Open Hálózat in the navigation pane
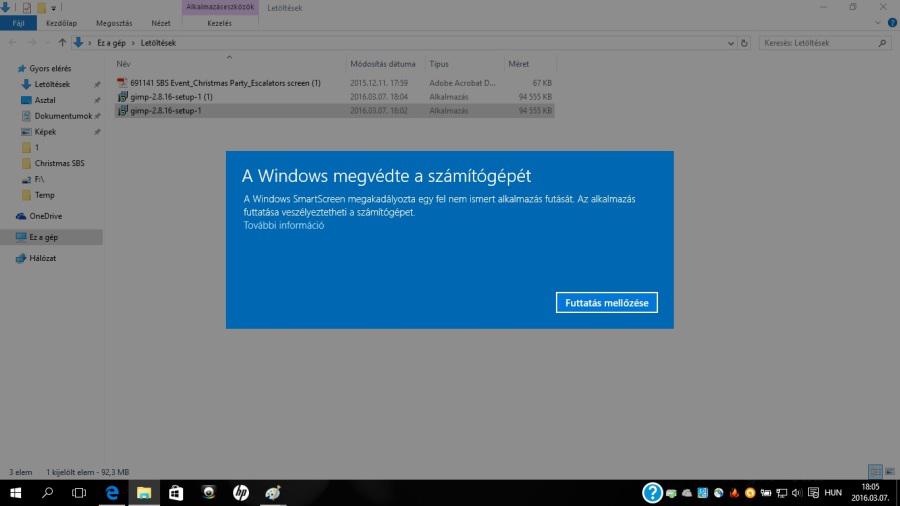 point(42,258)
